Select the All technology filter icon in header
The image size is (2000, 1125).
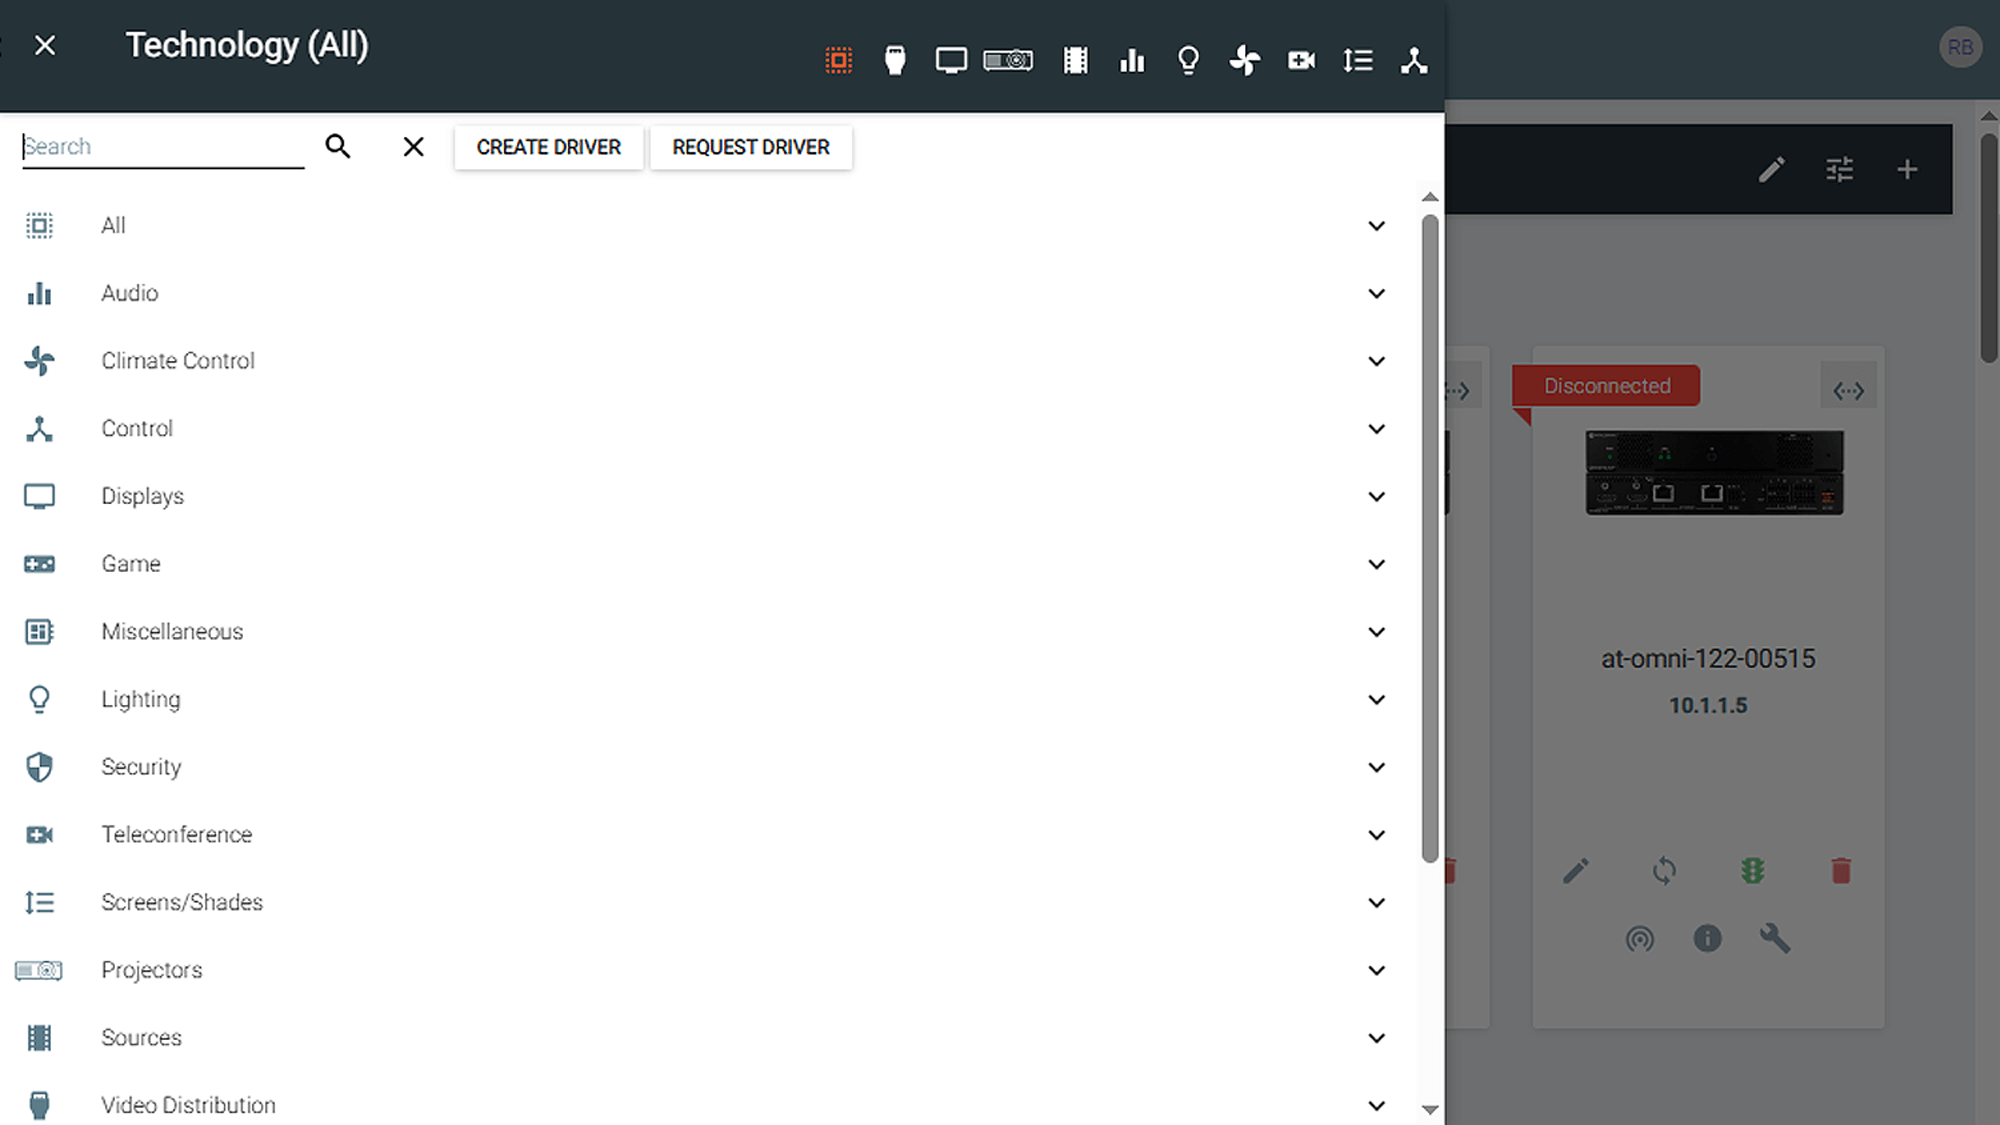[x=838, y=60]
